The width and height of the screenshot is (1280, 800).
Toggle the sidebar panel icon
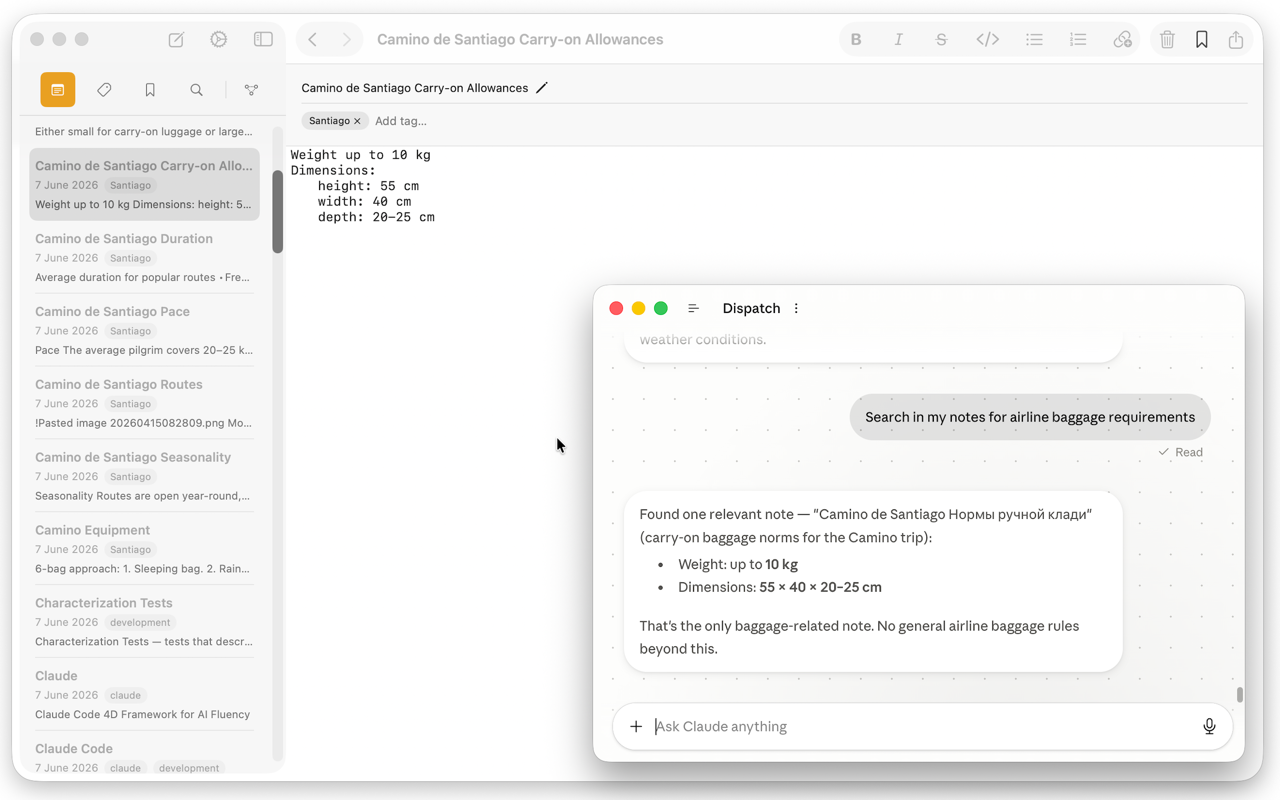click(x=263, y=40)
